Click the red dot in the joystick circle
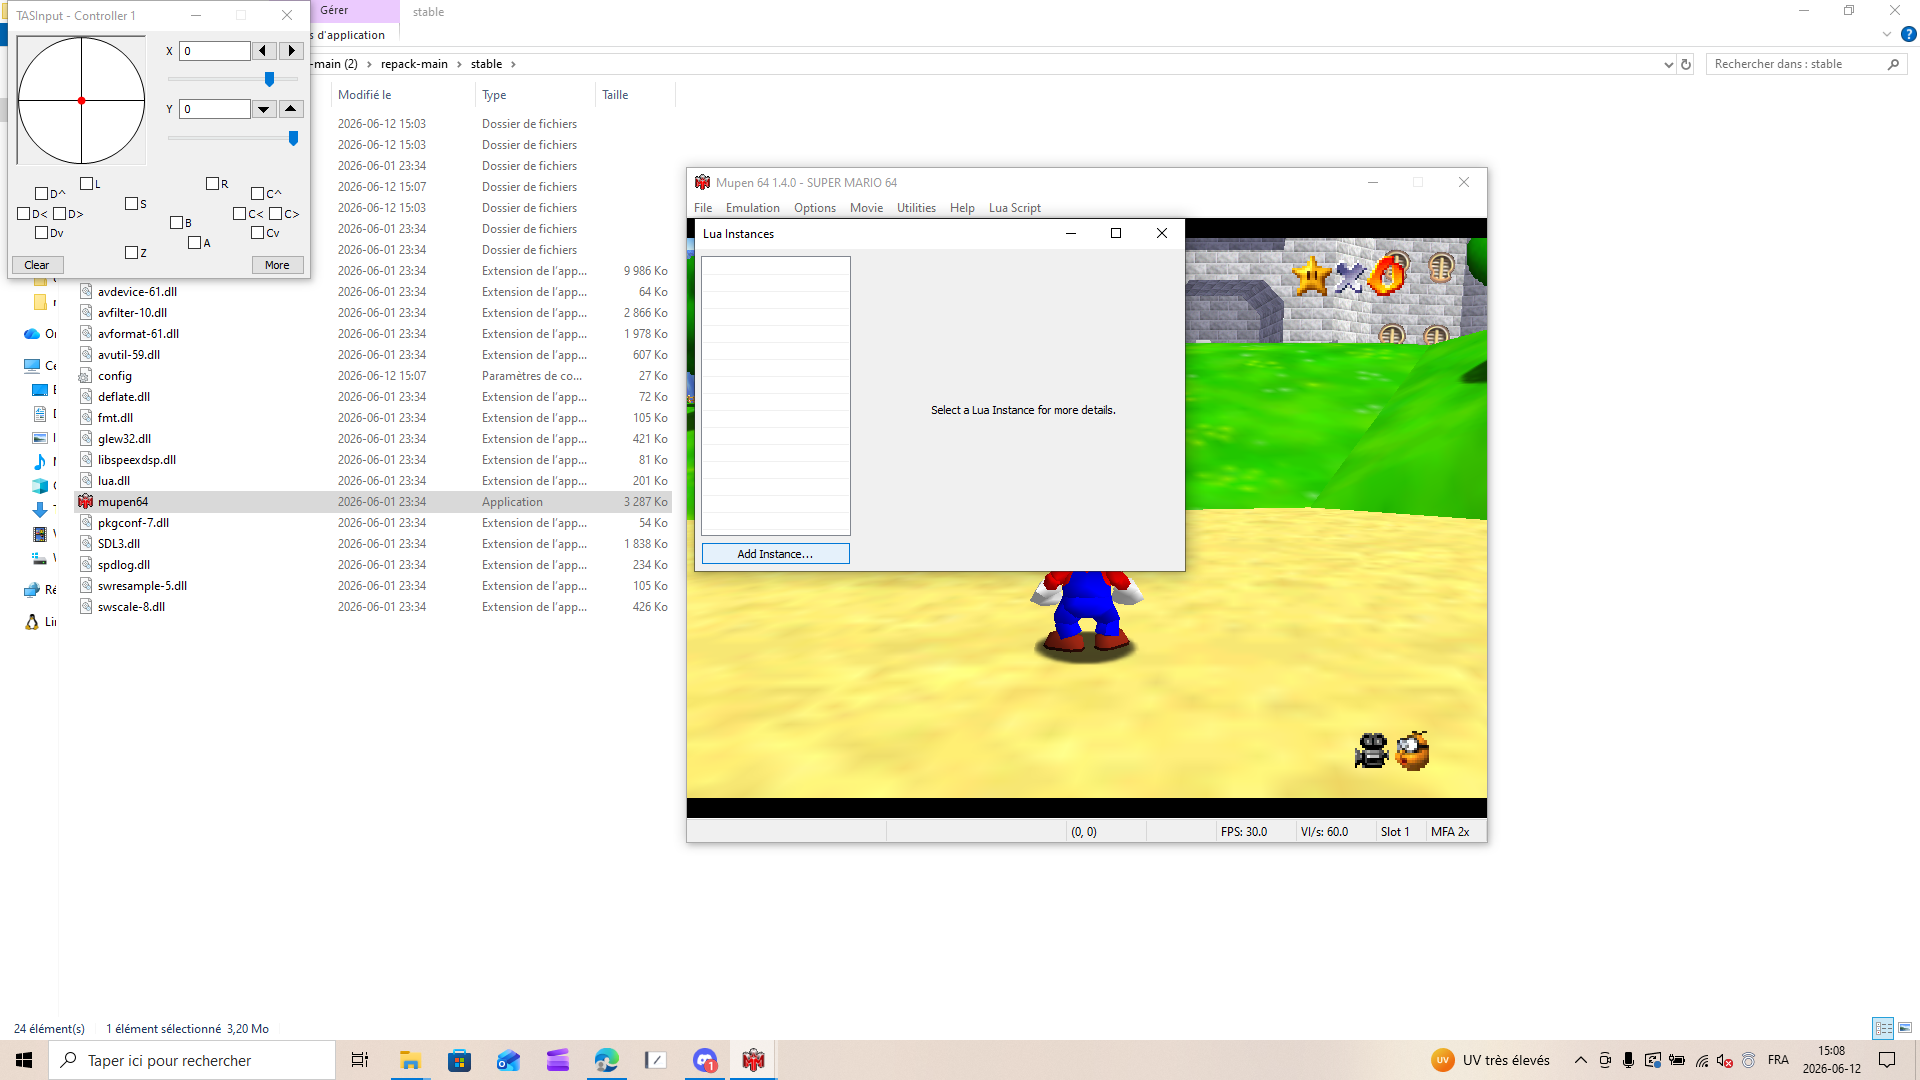This screenshot has height=1080, width=1920. (x=81, y=101)
